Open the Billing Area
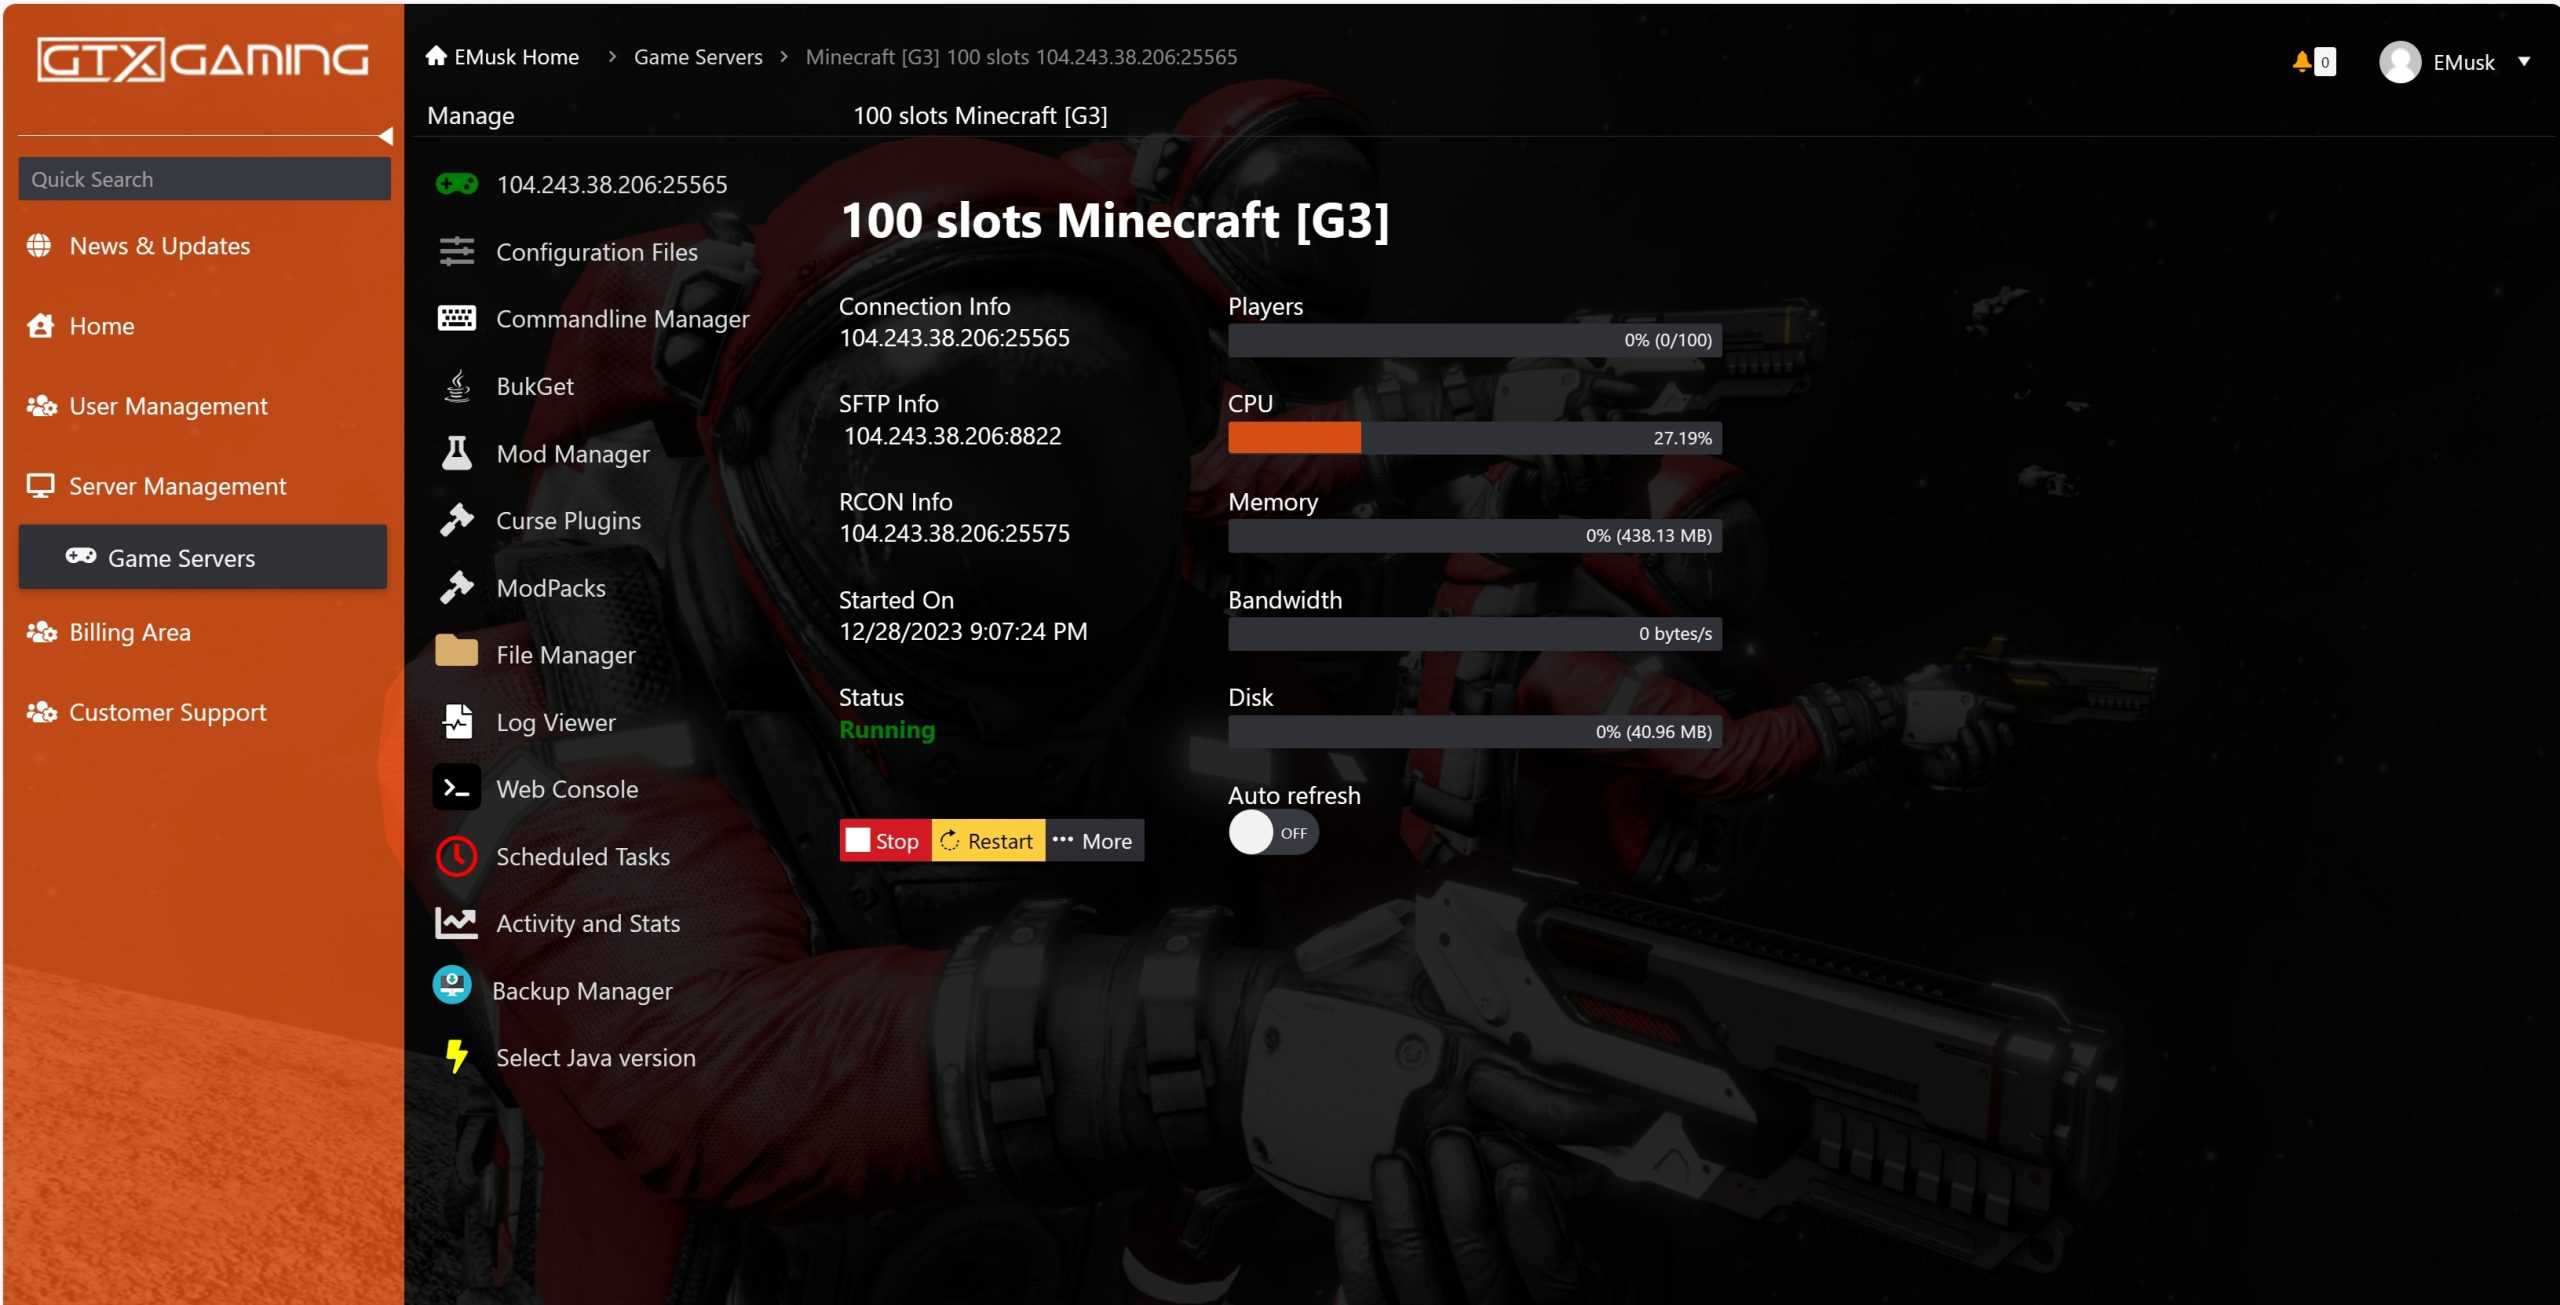This screenshot has height=1305, width=2560. point(129,632)
